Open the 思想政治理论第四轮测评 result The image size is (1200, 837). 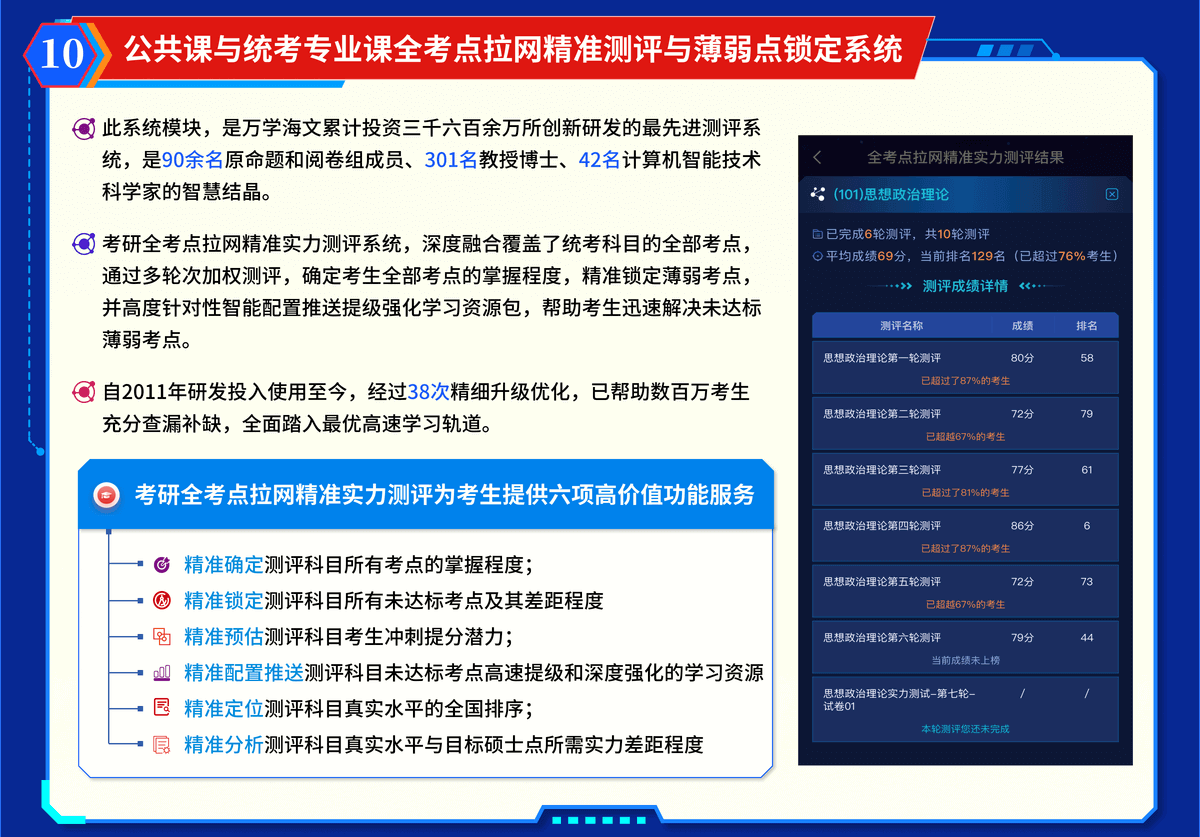coord(964,535)
